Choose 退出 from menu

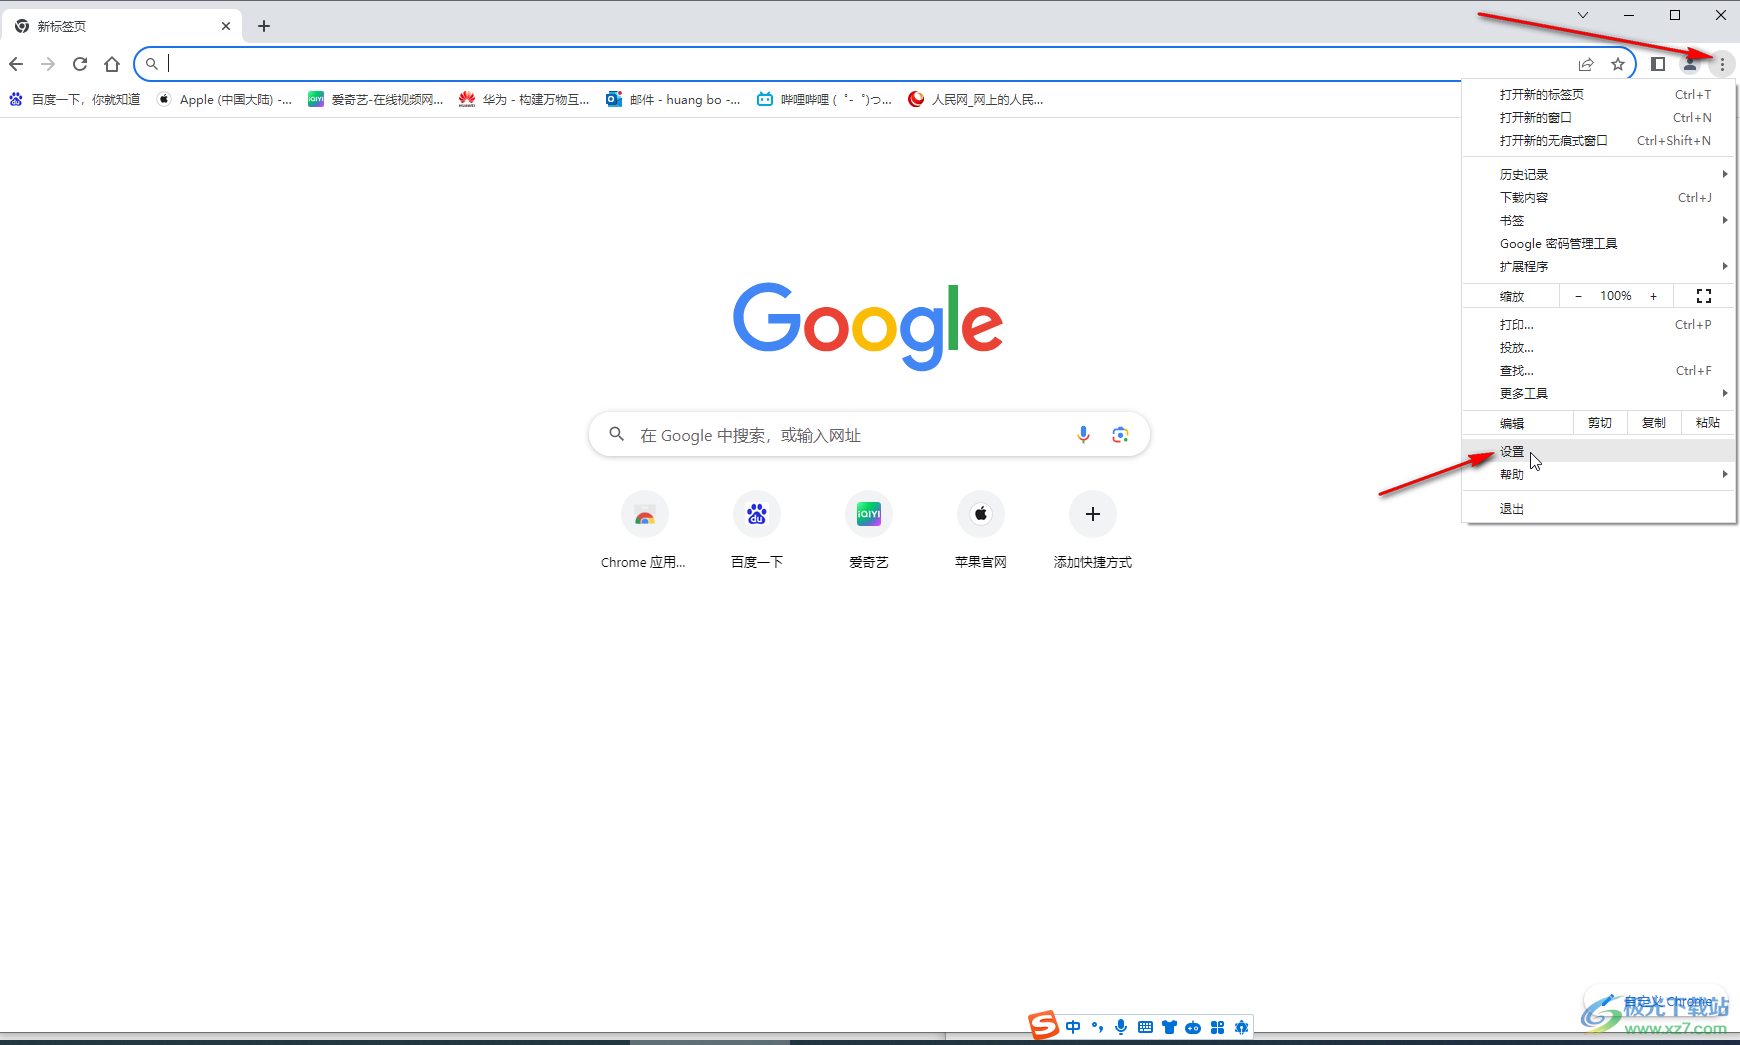tap(1599, 508)
